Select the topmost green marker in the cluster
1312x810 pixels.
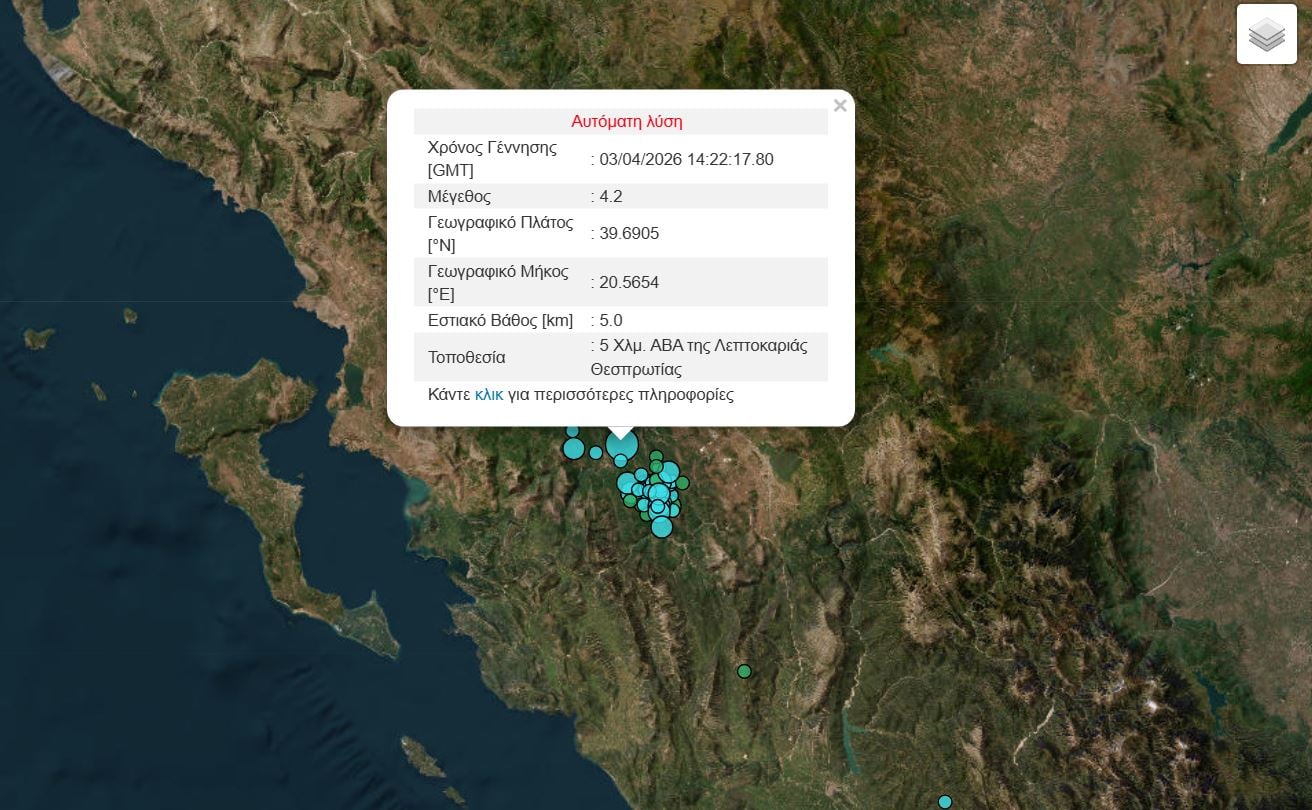pyautogui.click(x=656, y=457)
